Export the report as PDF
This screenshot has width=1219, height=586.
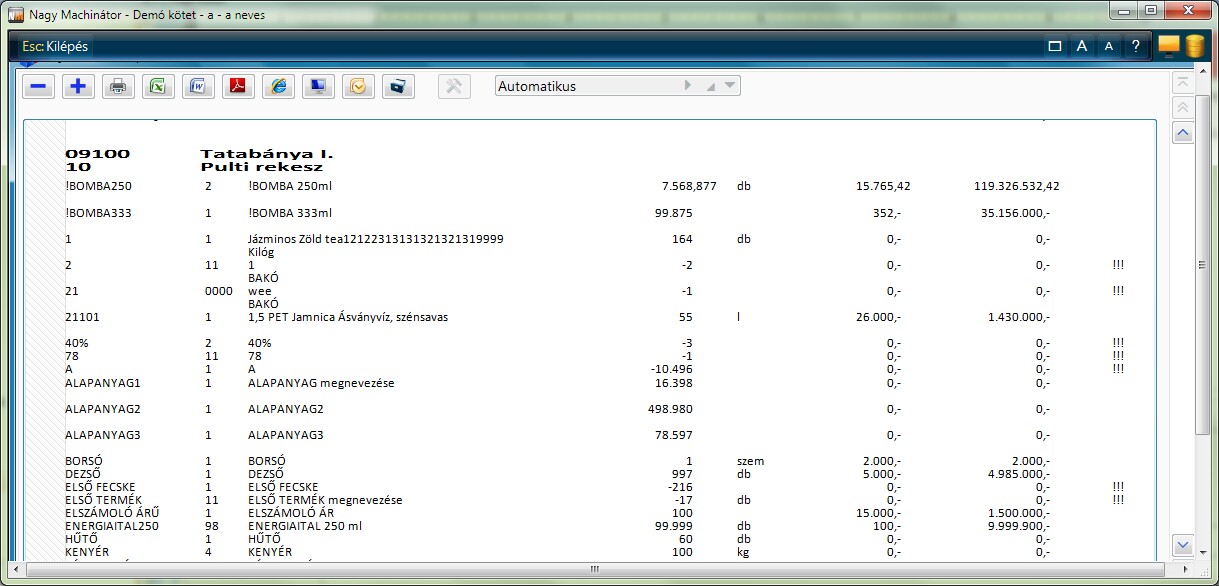point(238,87)
